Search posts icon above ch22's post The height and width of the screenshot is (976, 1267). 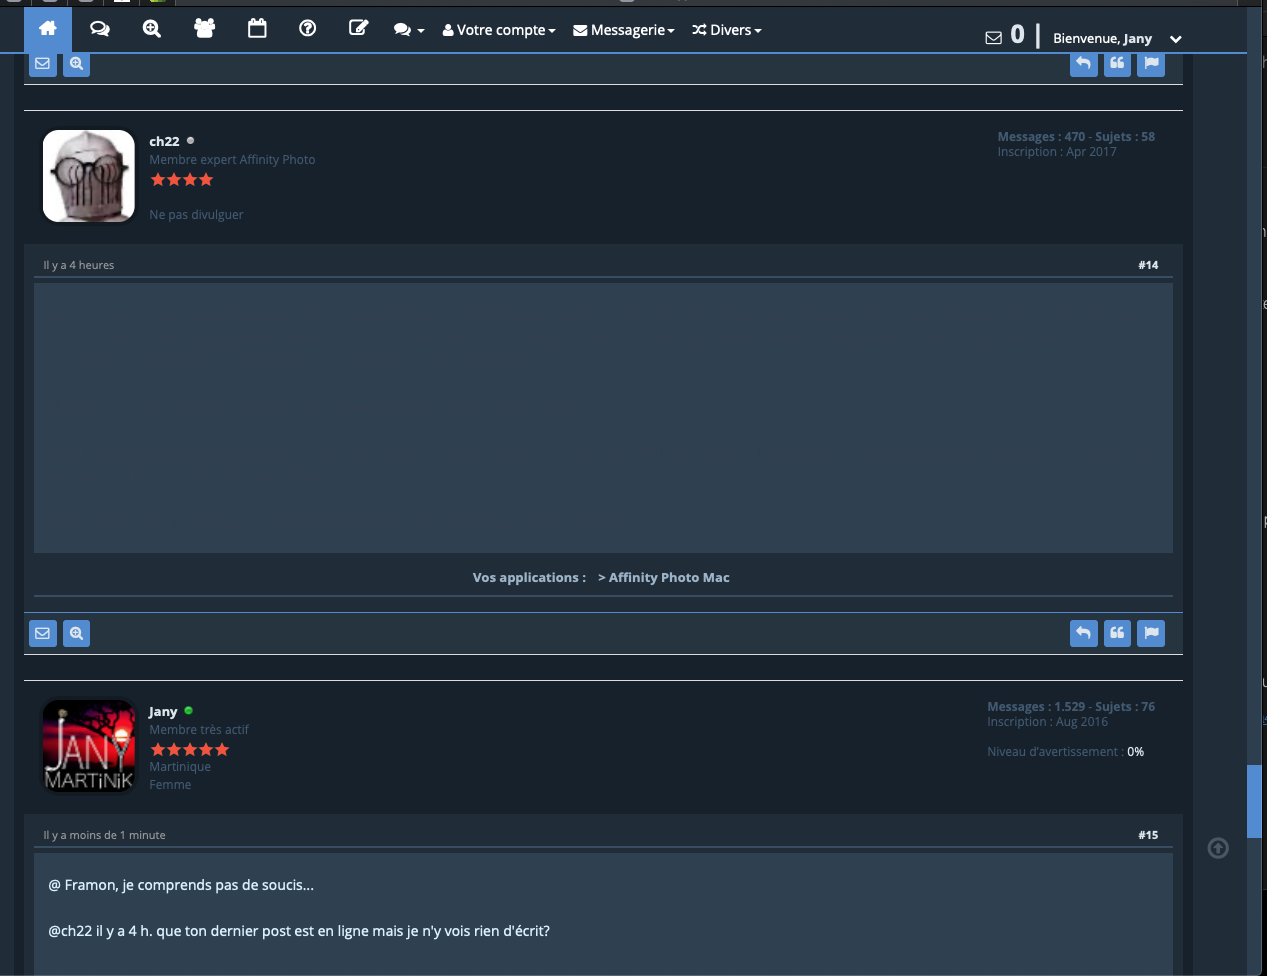[76, 64]
